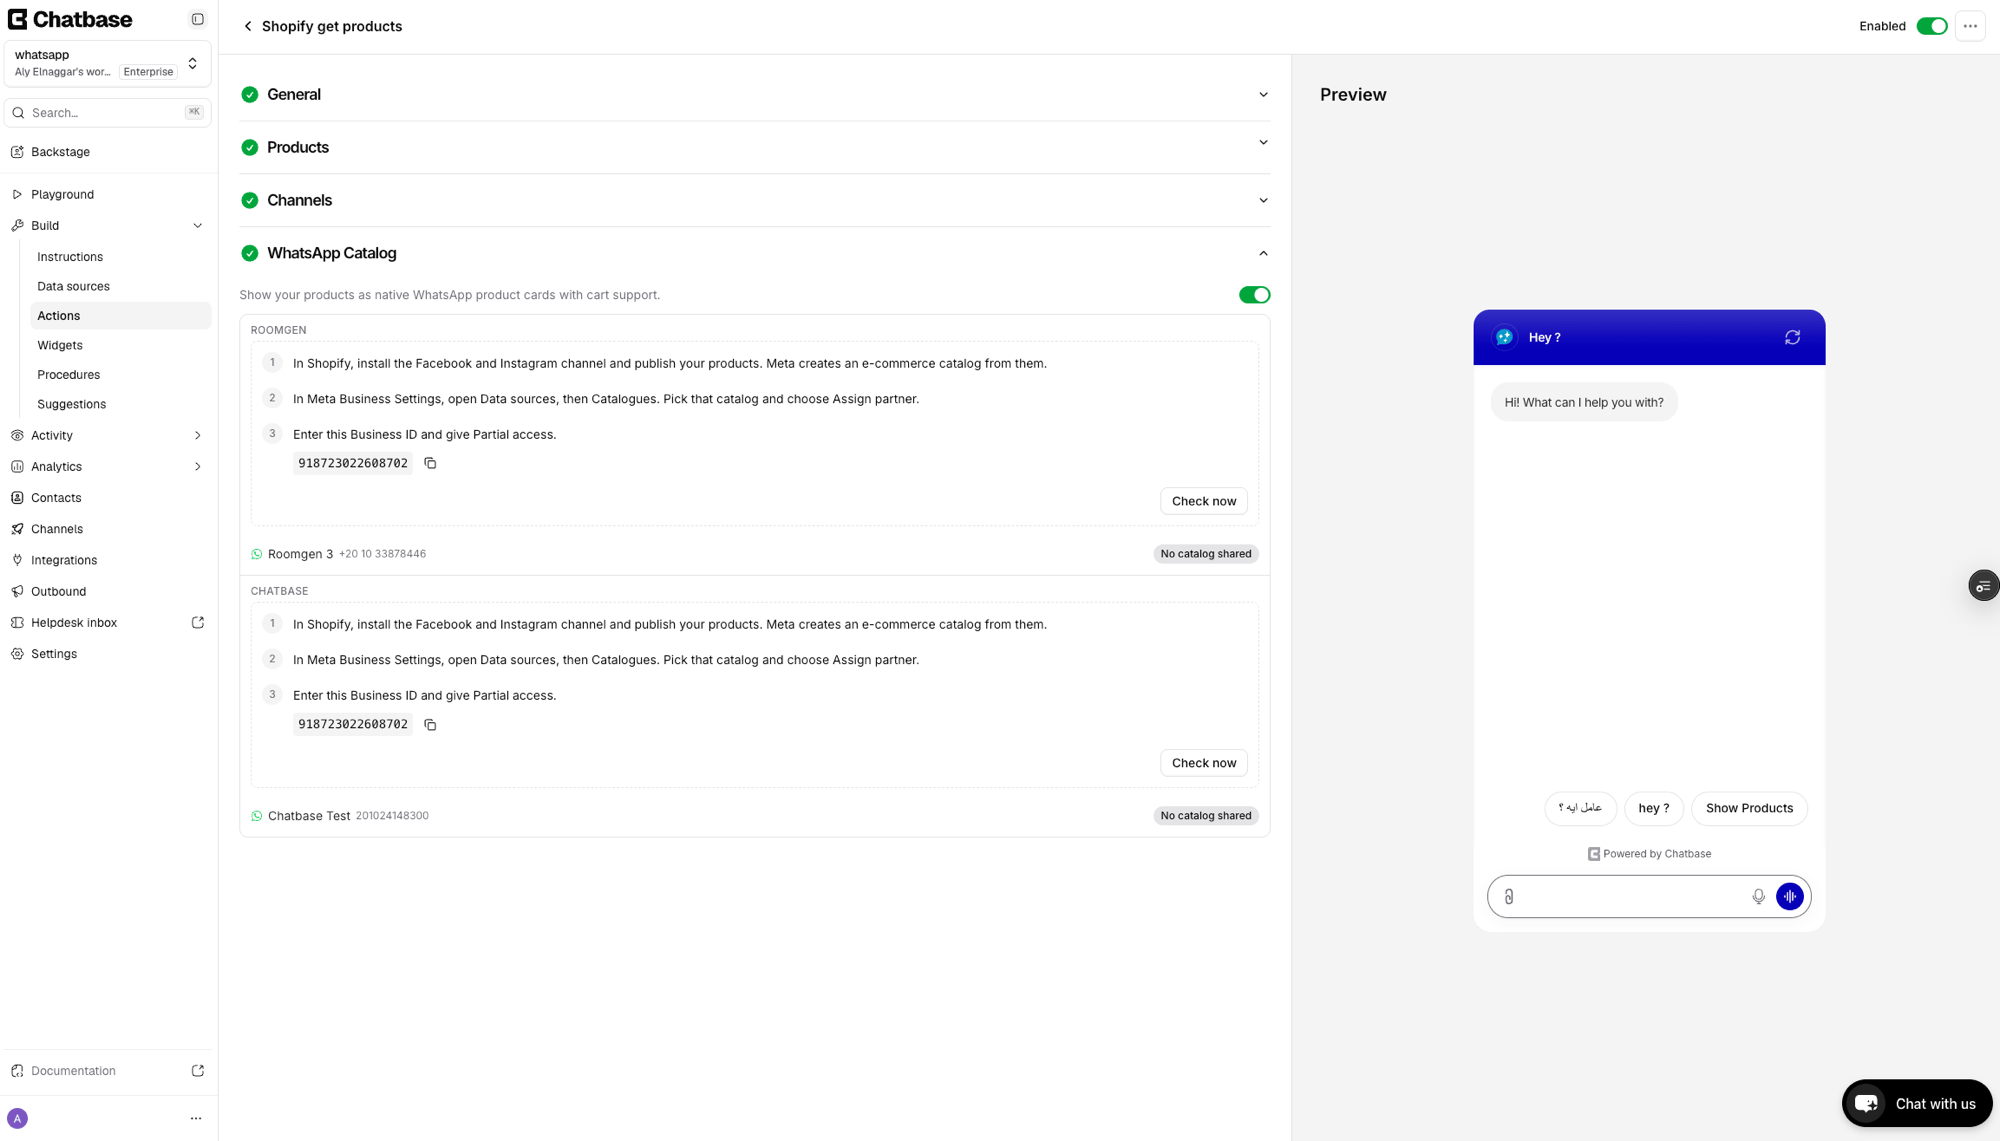The height and width of the screenshot is (1141, 2000).
Task: Click the green check icon beside General
Action: pyautogui.click(x=250, y=94)
